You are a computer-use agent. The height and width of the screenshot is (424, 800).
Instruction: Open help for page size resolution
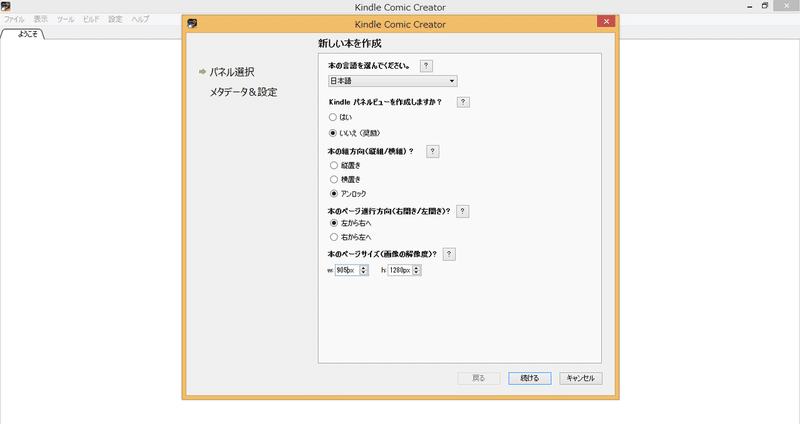coord(449,254)
